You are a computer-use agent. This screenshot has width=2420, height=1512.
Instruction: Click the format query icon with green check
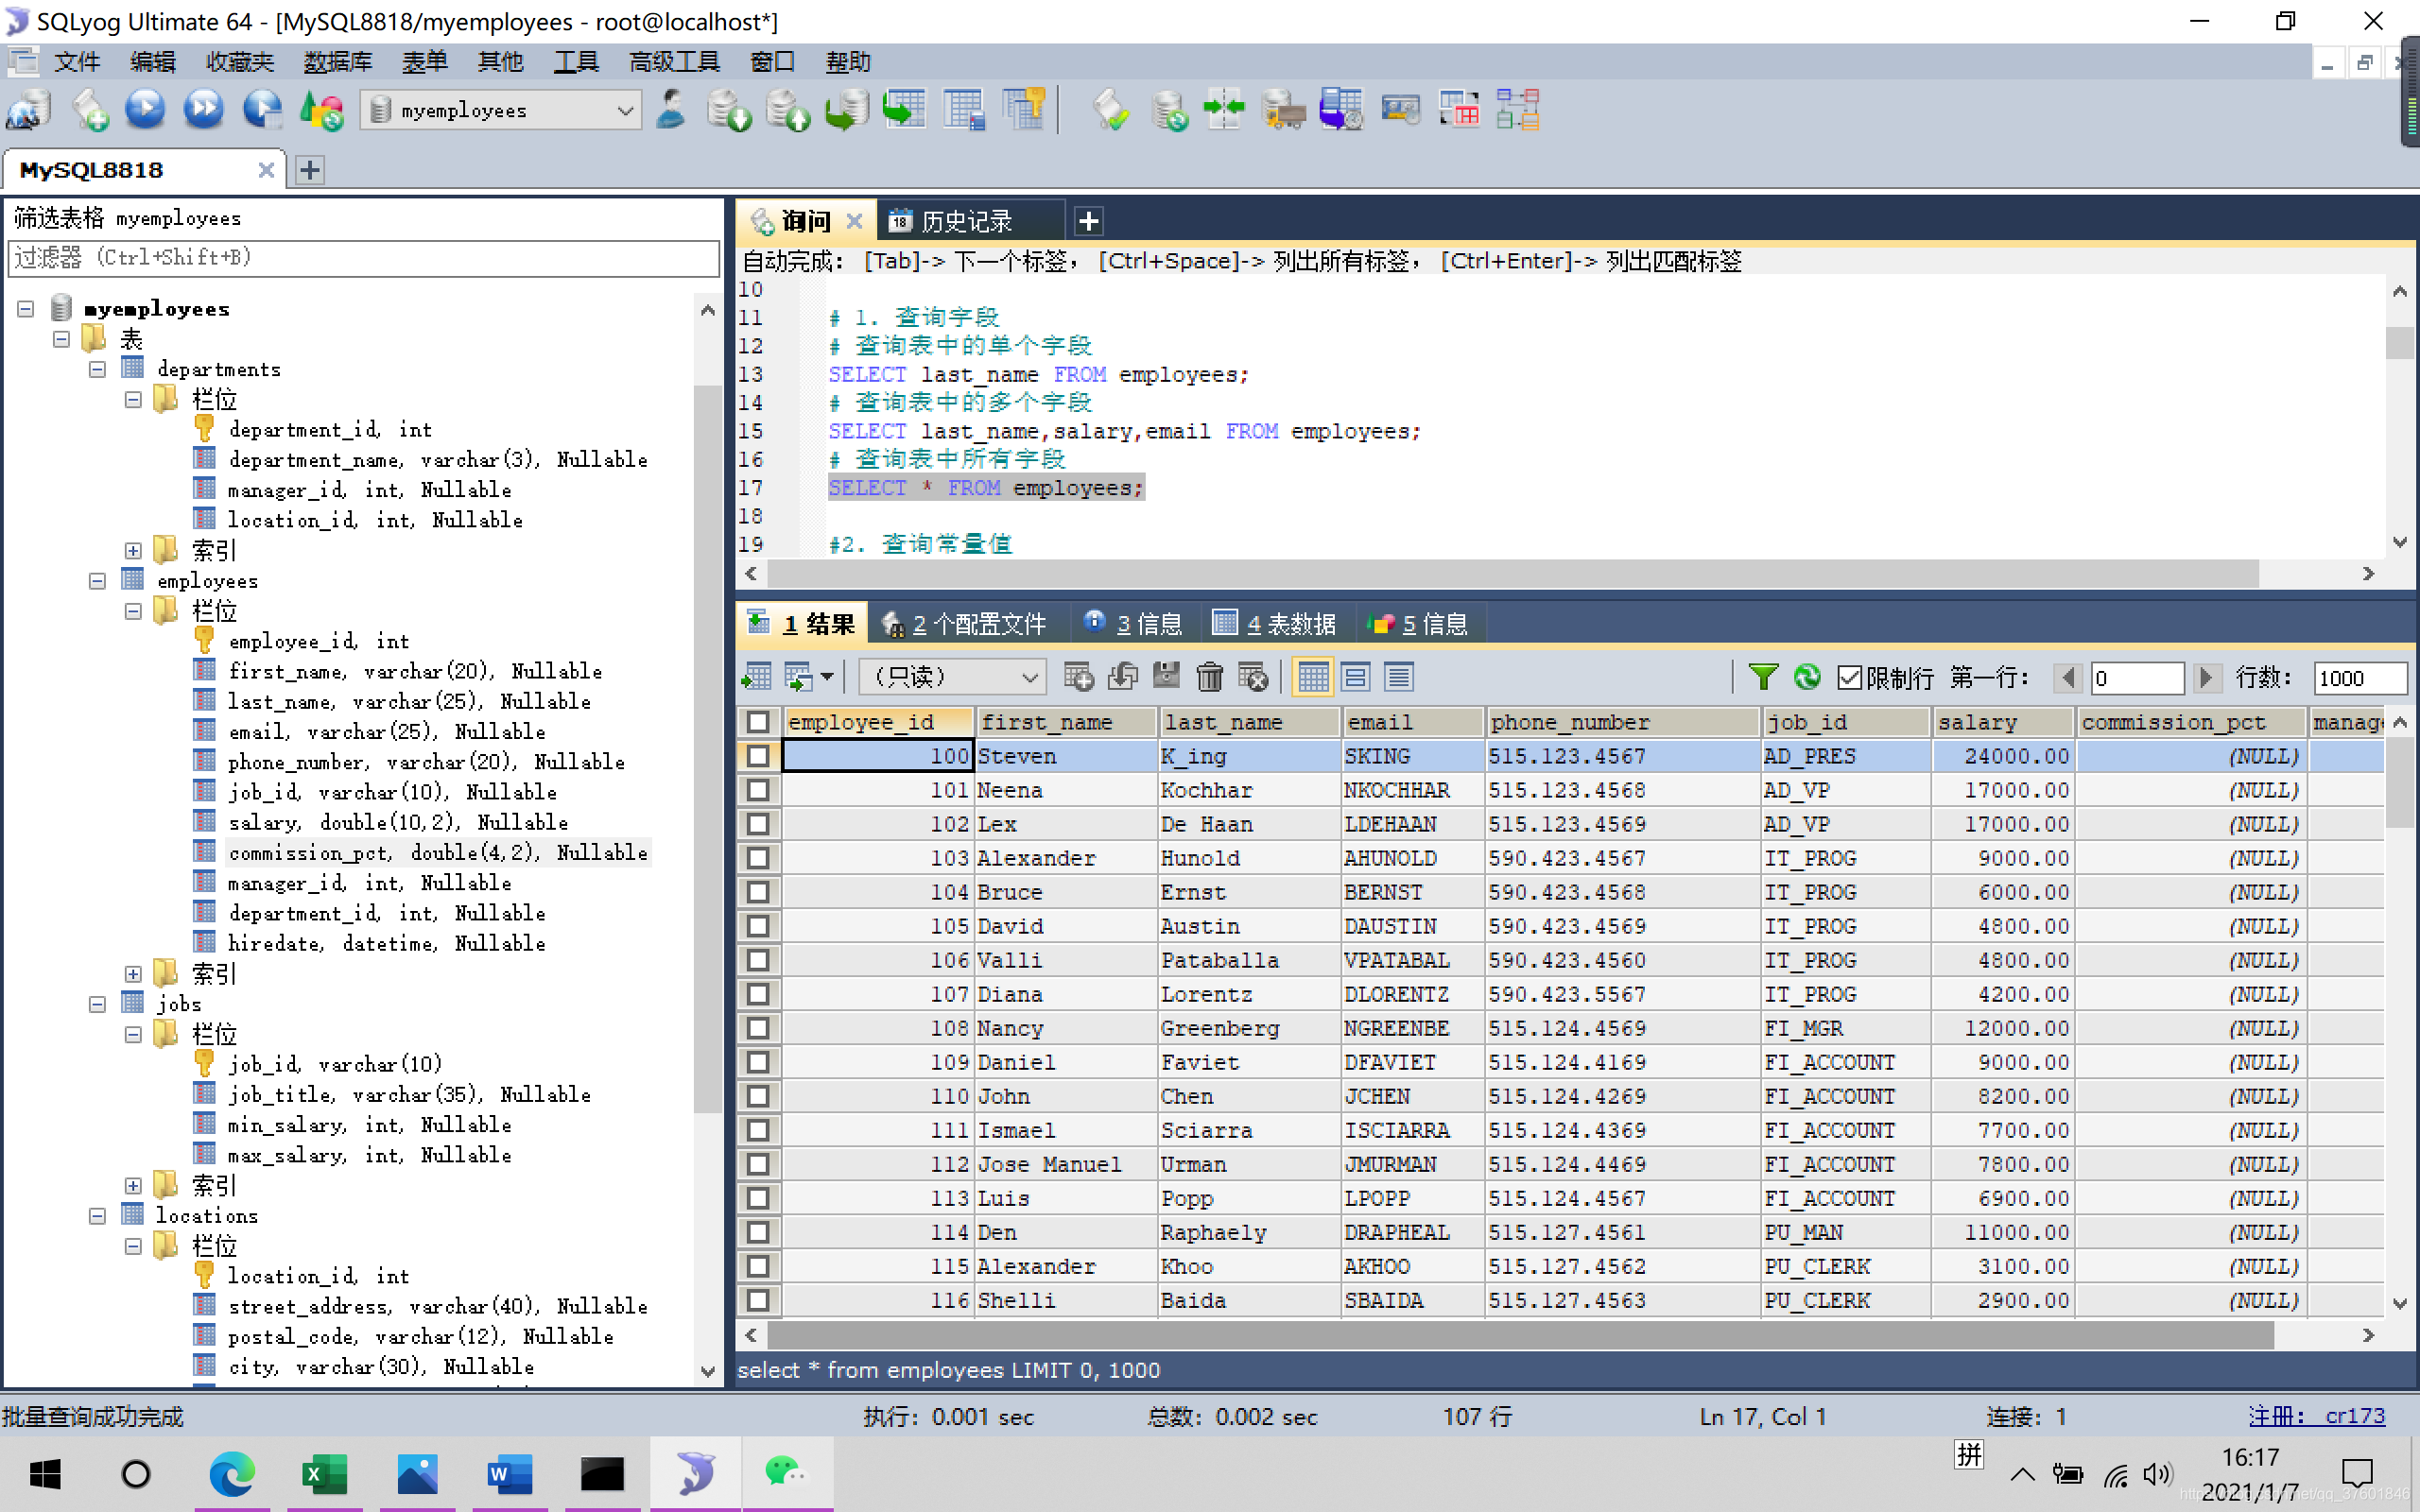point(1110,110)
